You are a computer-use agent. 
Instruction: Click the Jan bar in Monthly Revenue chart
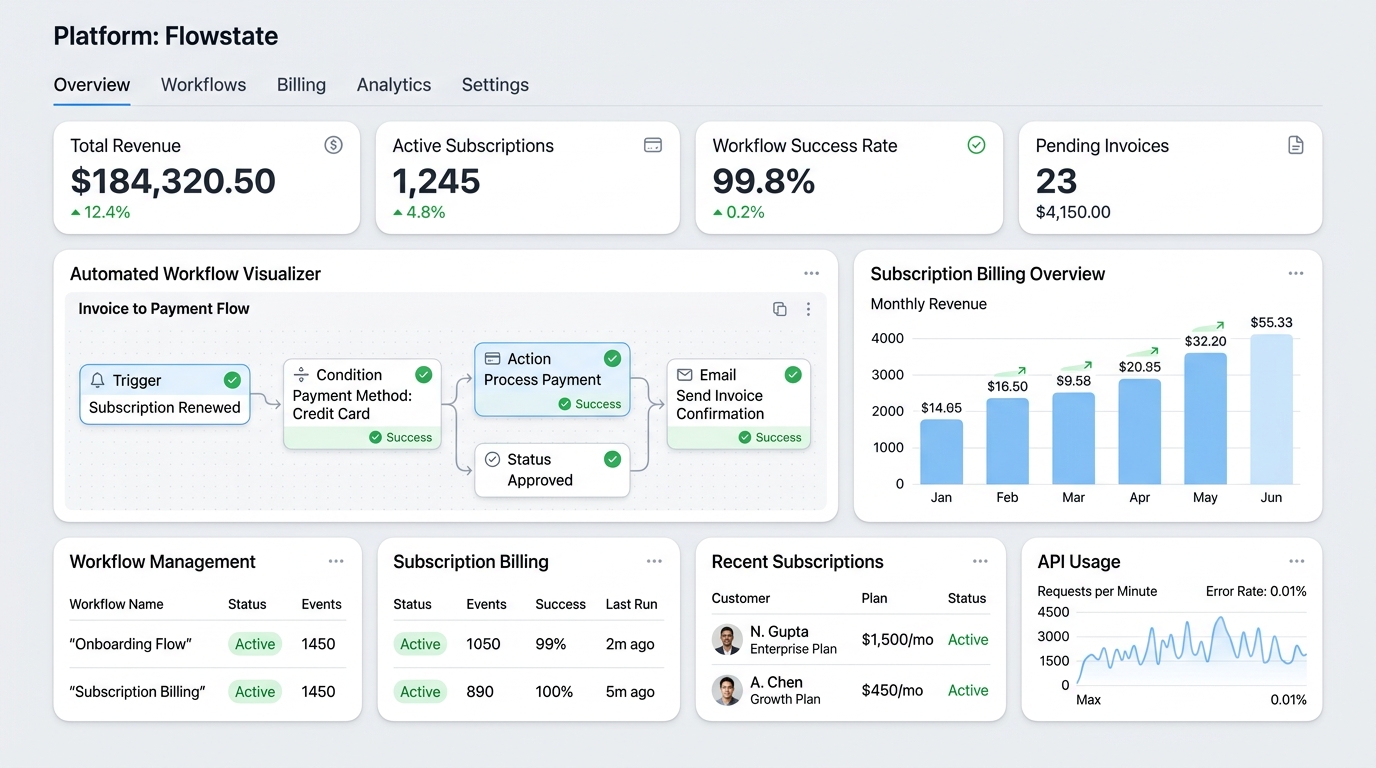(x=941, y=452)
